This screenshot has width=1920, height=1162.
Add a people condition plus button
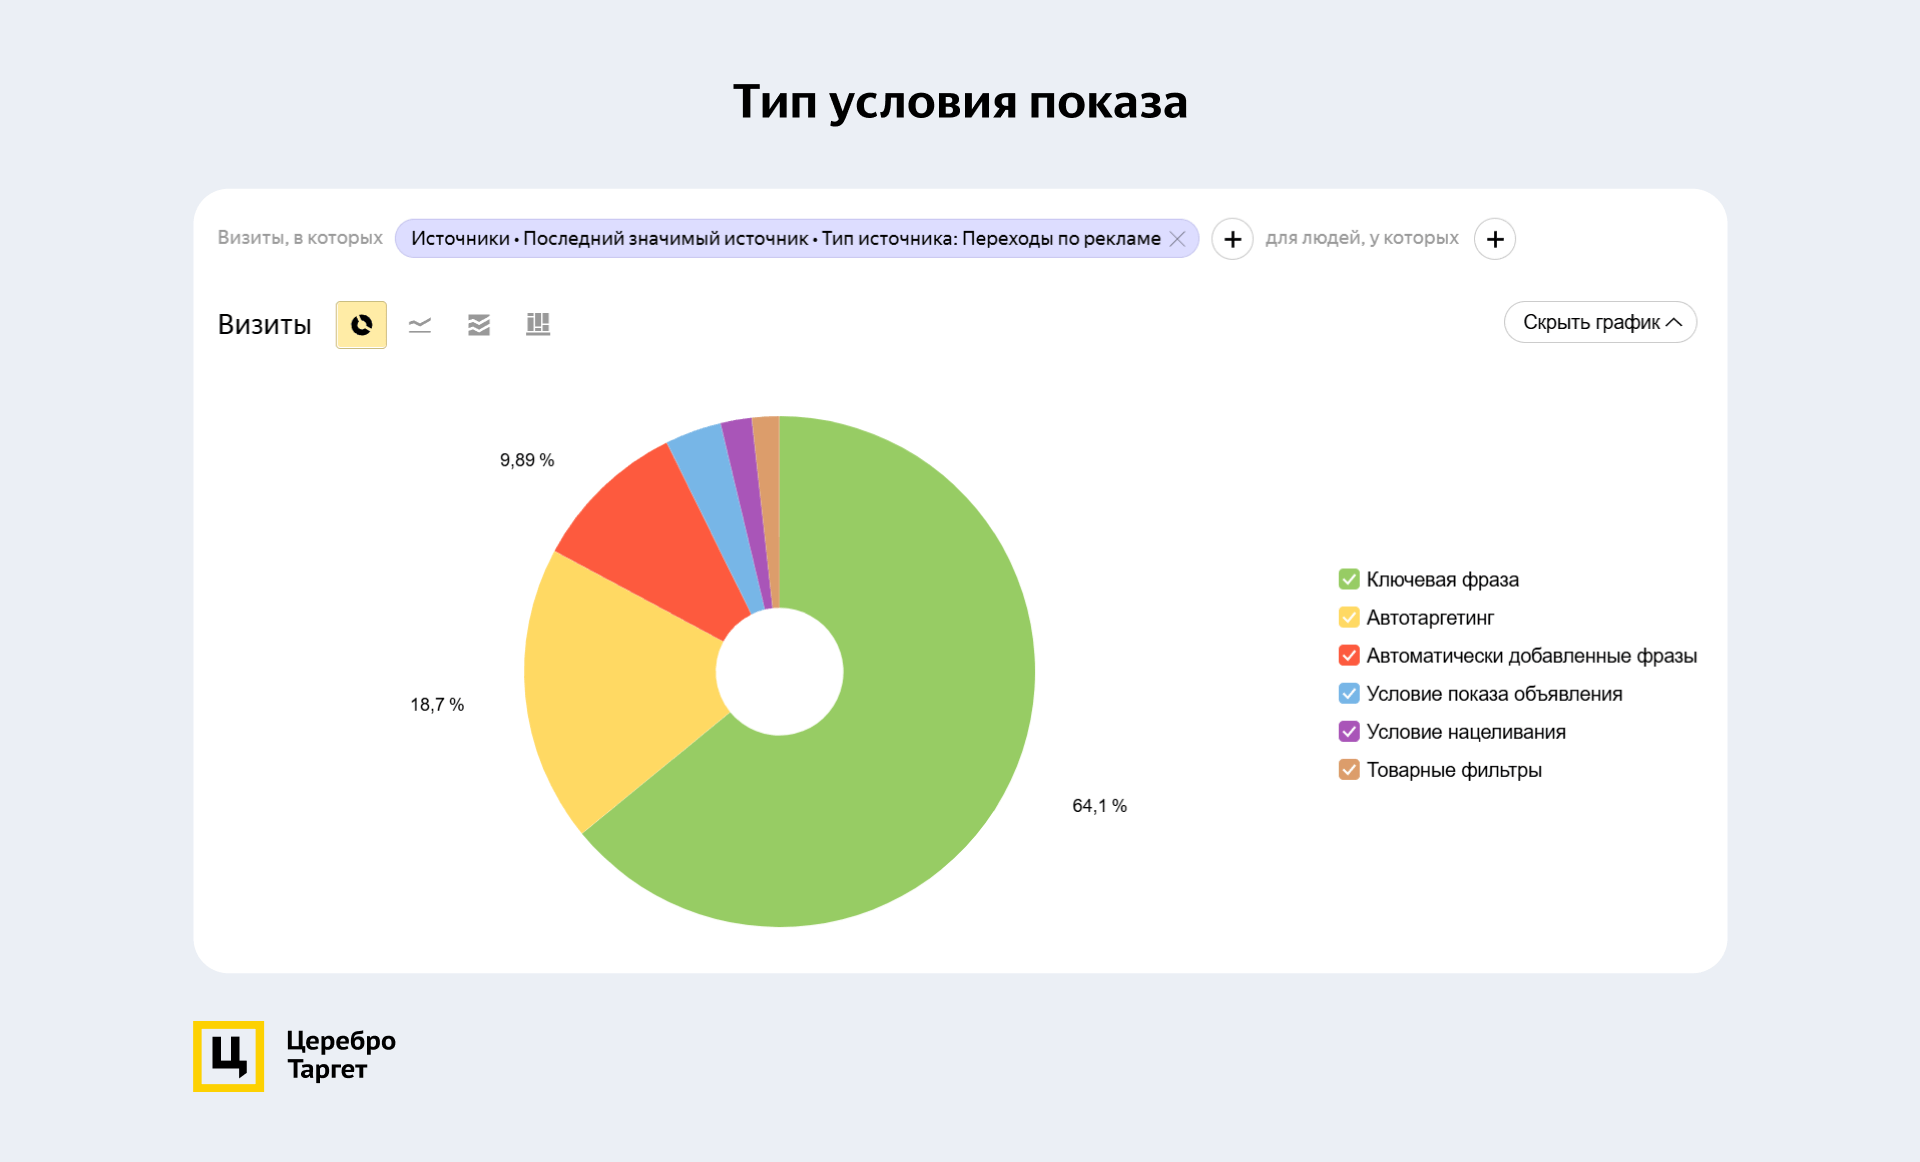point(1494,239)
